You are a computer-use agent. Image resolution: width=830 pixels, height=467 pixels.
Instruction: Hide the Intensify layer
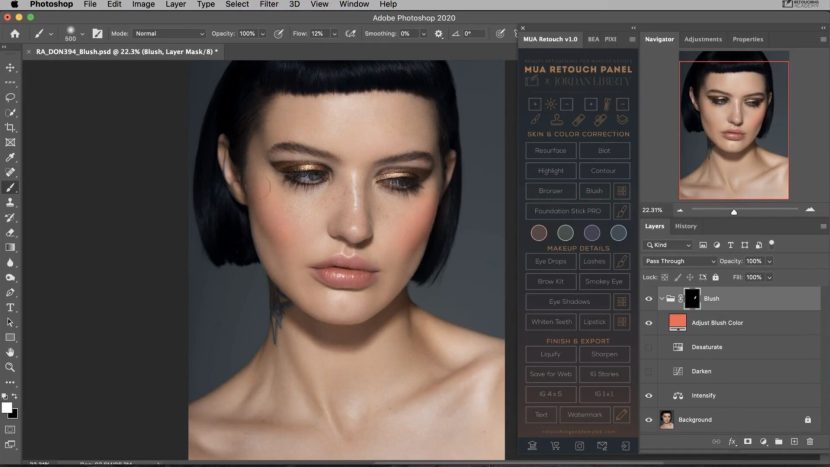[648, 396]
